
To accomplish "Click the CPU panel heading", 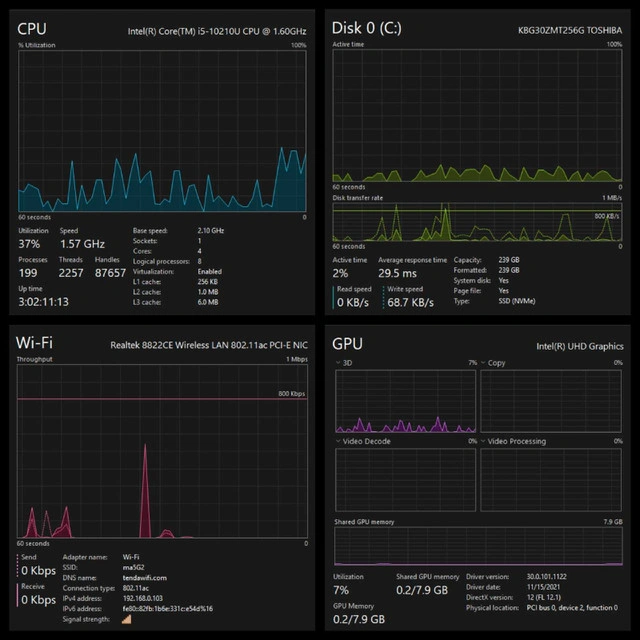I will [32, 28].
